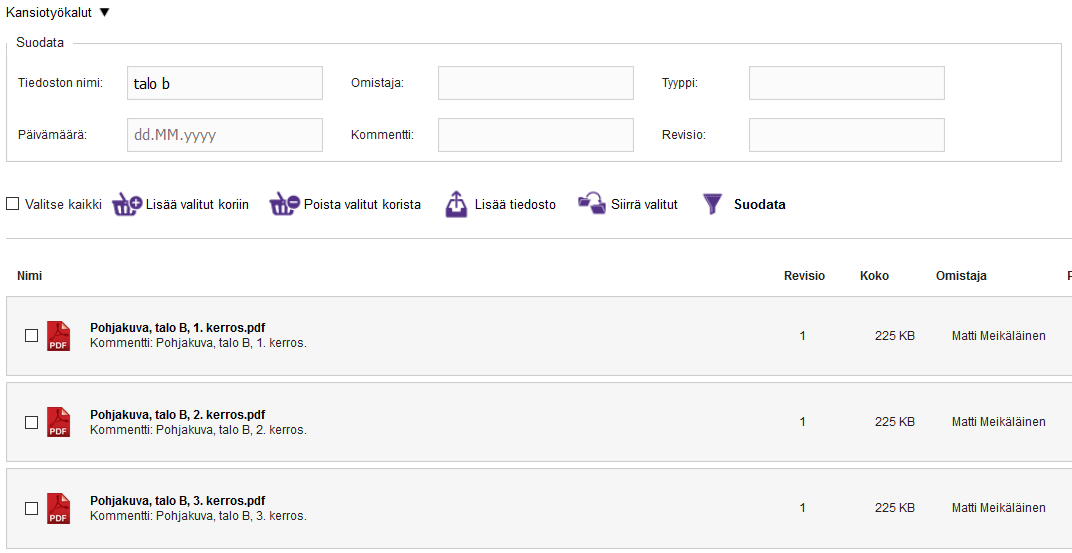Select checkbox for talo B, 1. kerros.pdf
Image resolution: width=1072 pixels, height=553 pixels.
point(31,336)
